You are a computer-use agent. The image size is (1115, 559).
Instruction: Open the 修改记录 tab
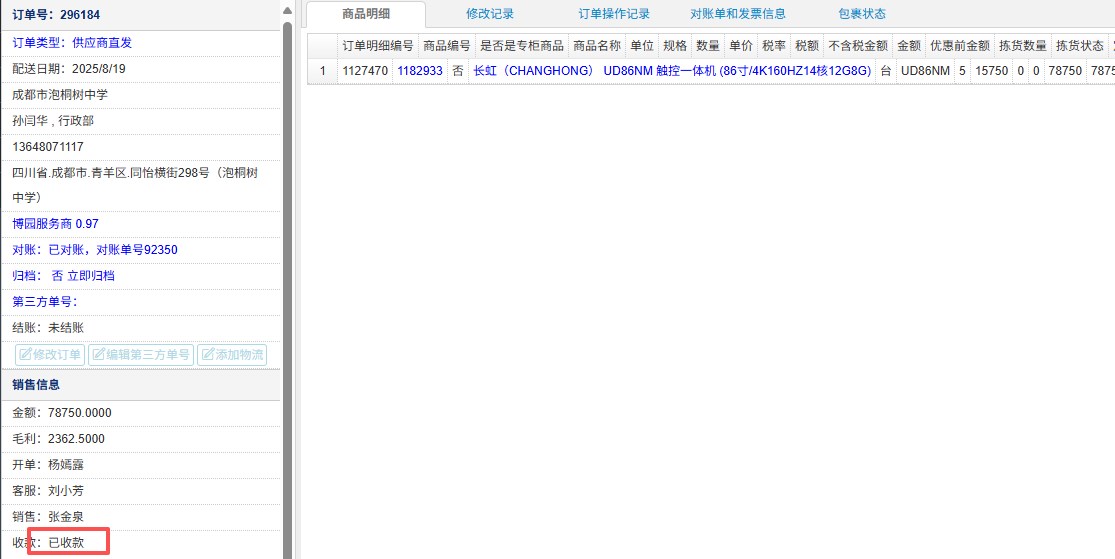point(490,14)
